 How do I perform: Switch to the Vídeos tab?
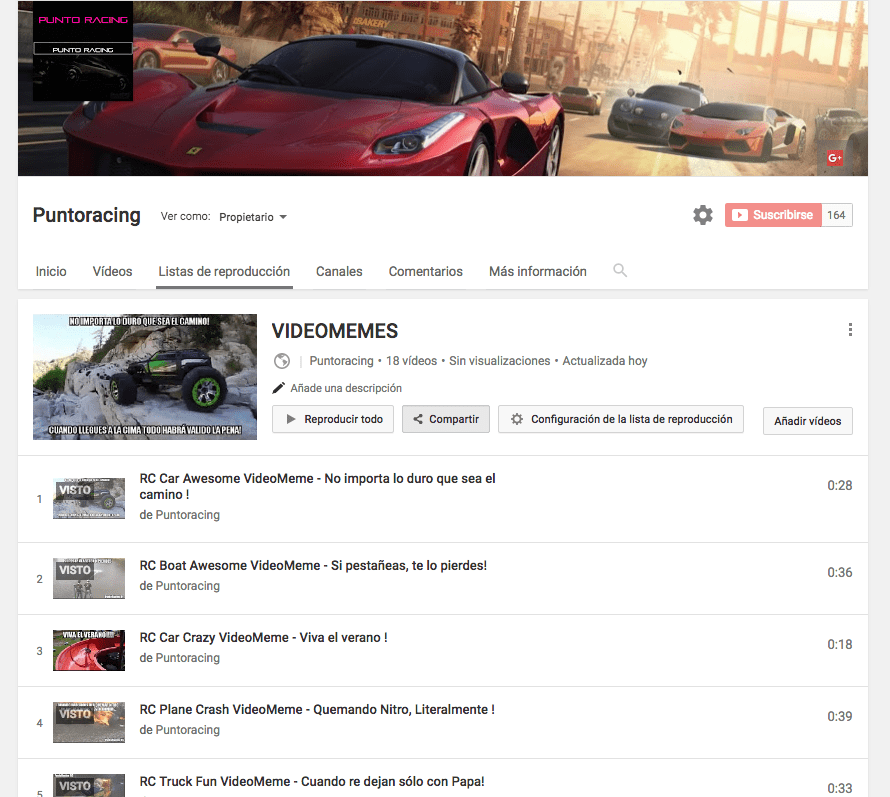coord(112,271)
